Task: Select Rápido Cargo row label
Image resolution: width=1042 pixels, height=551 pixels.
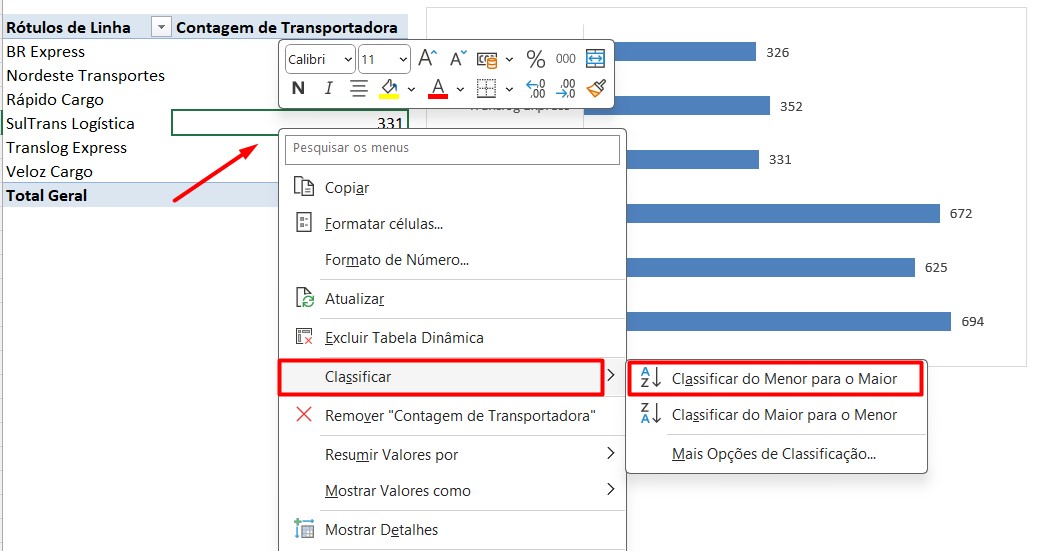Action: (x=55, y=100)
